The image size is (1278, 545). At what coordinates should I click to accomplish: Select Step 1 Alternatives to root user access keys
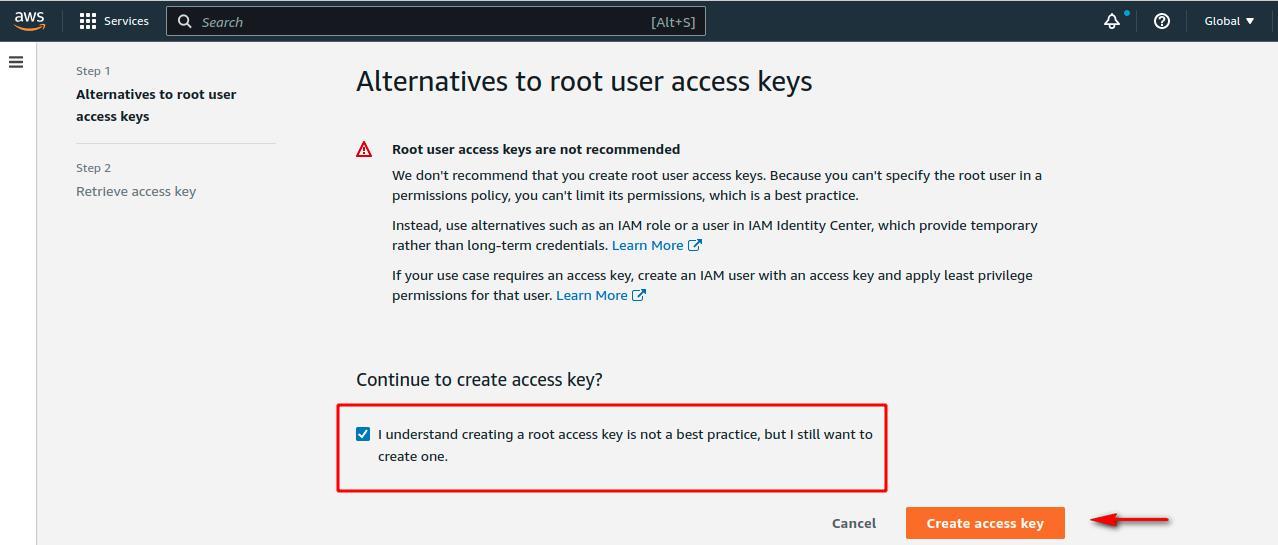click(x=156, y=105)
